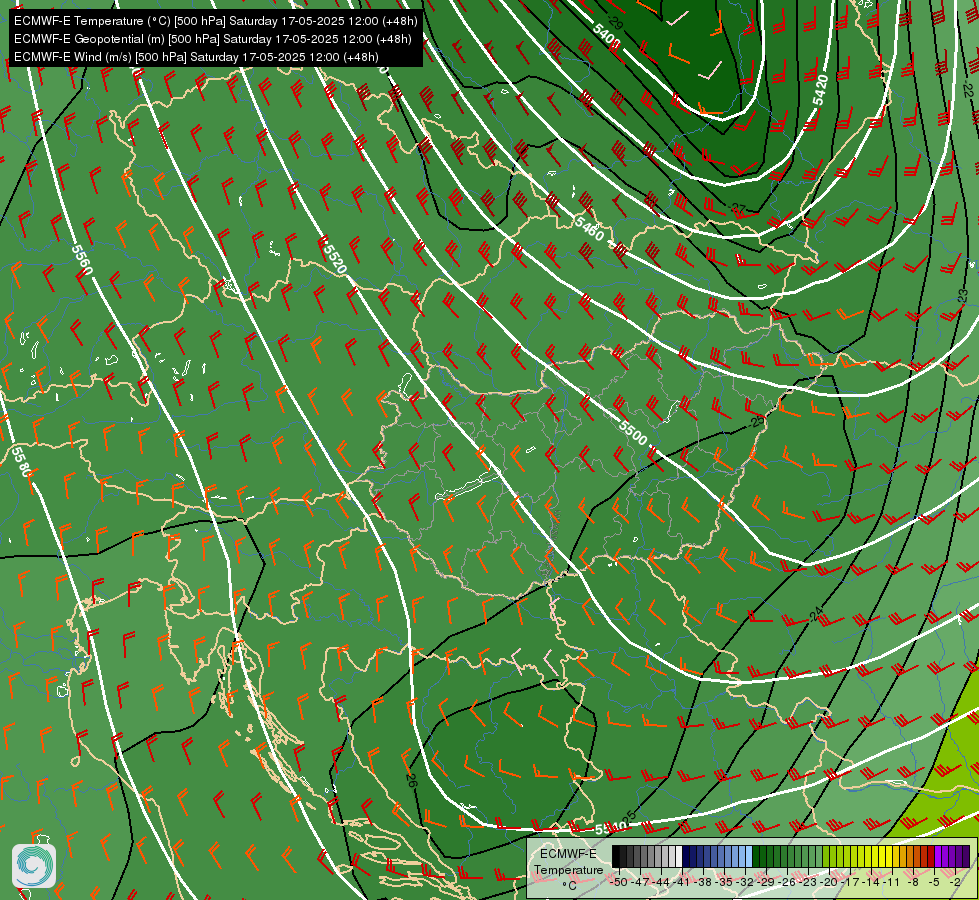Screen dimensions: 979x900
Task: Click the 5520 geopotential contour label
Action: point(335,258)
